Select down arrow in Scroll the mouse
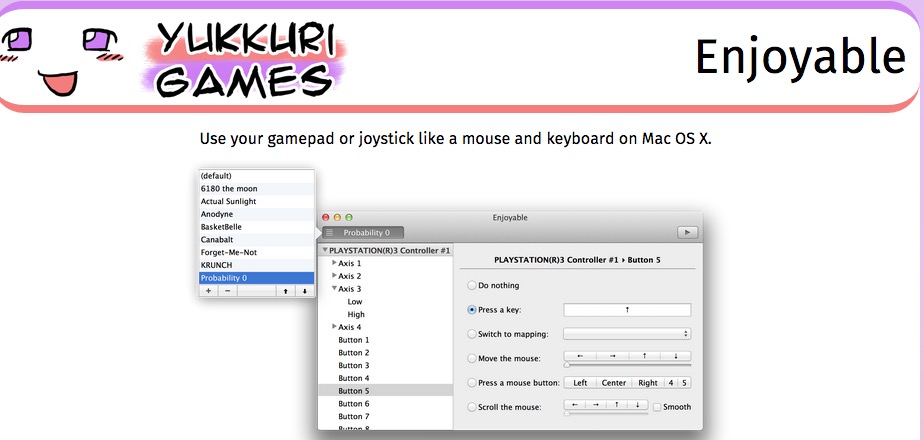This screenshot has height=440, width=924. pos(638,405)
